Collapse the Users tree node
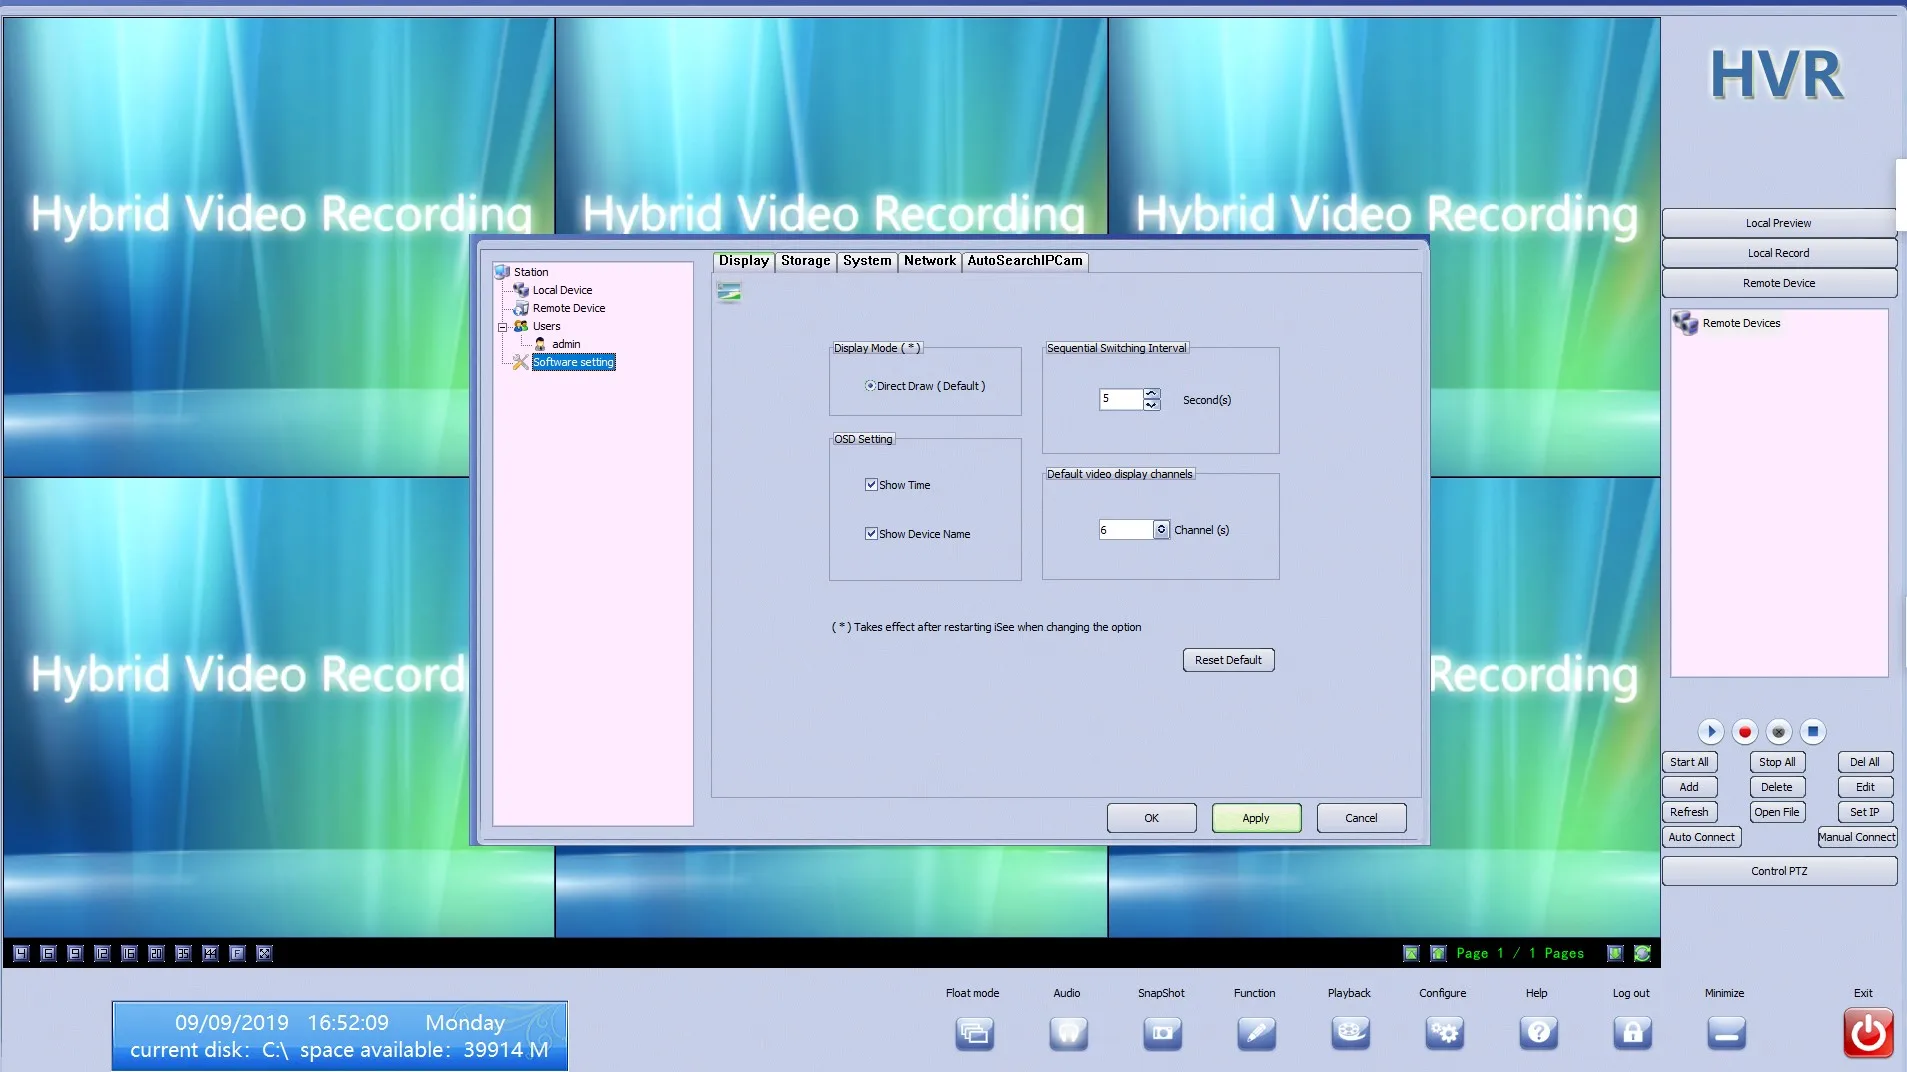 (503, 327)
